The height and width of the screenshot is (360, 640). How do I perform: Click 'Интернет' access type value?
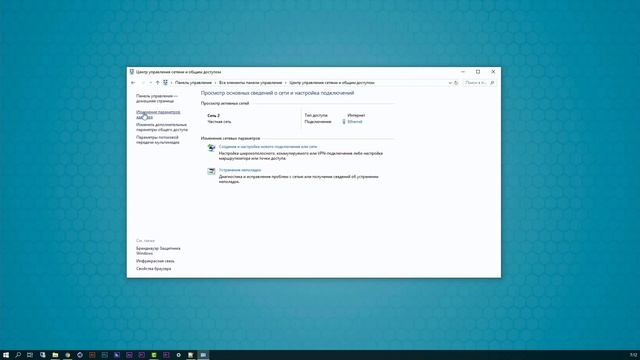point(356,116)
